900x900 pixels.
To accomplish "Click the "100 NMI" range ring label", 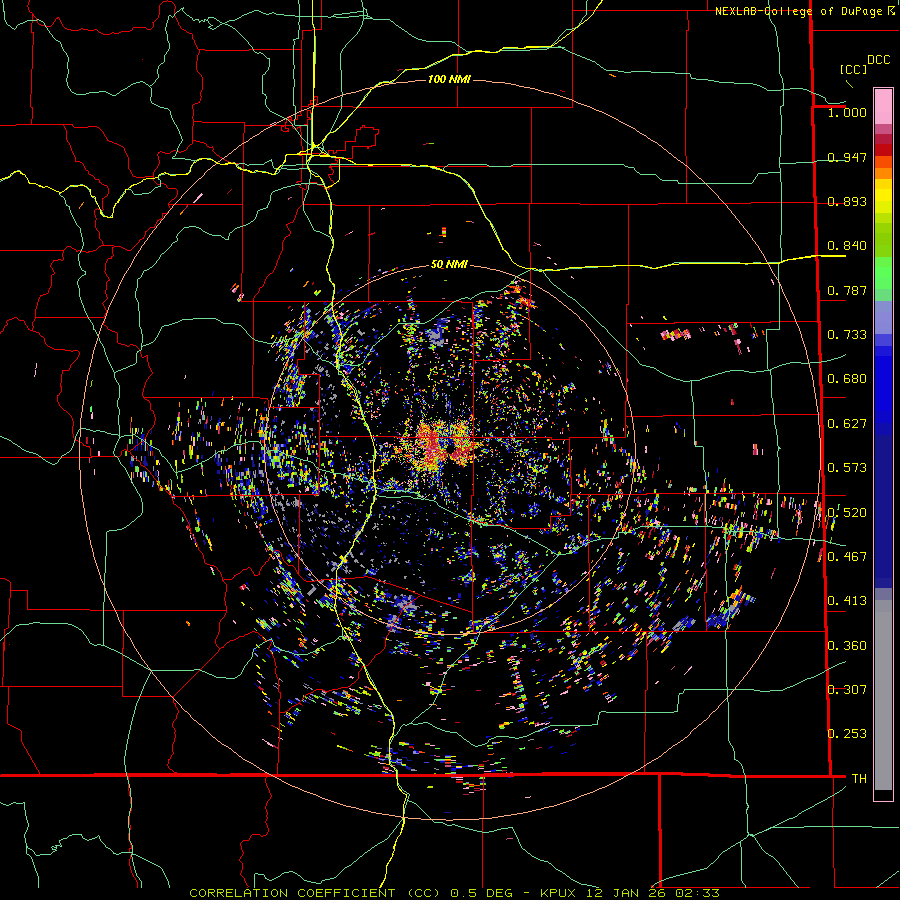I will [x=449, y=79].
